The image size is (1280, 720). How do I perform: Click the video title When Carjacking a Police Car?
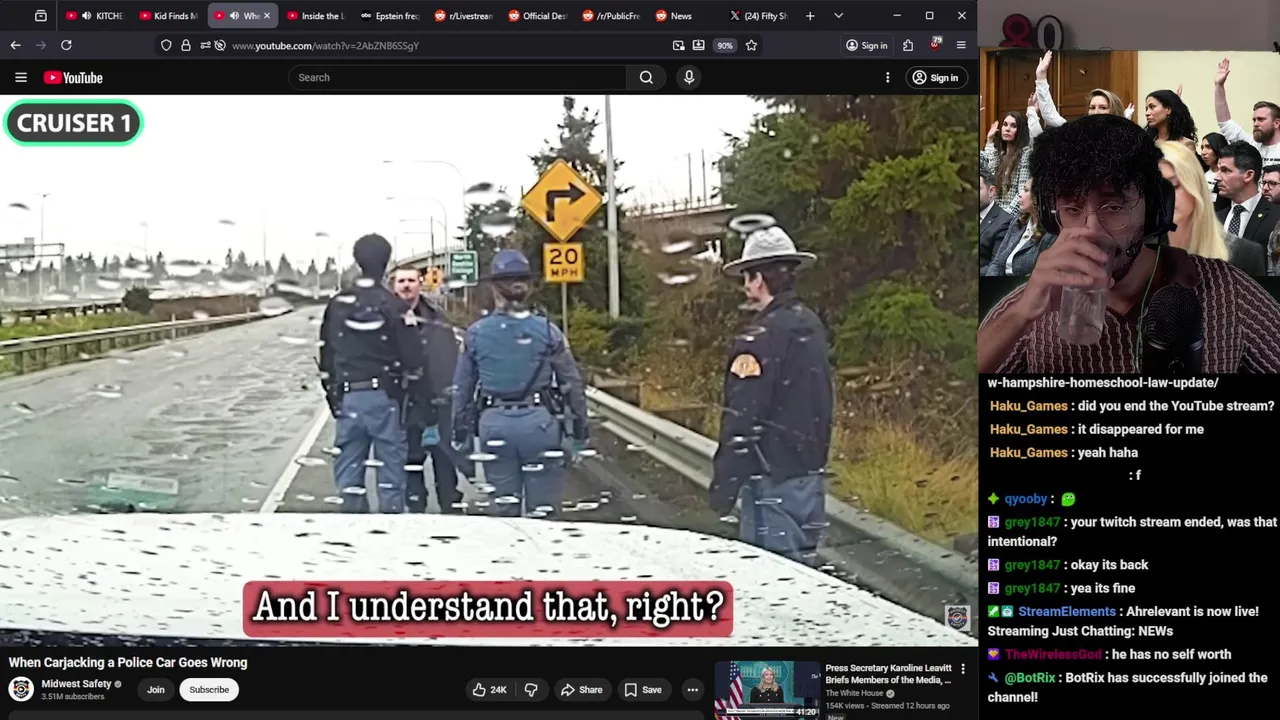(128, 662)
